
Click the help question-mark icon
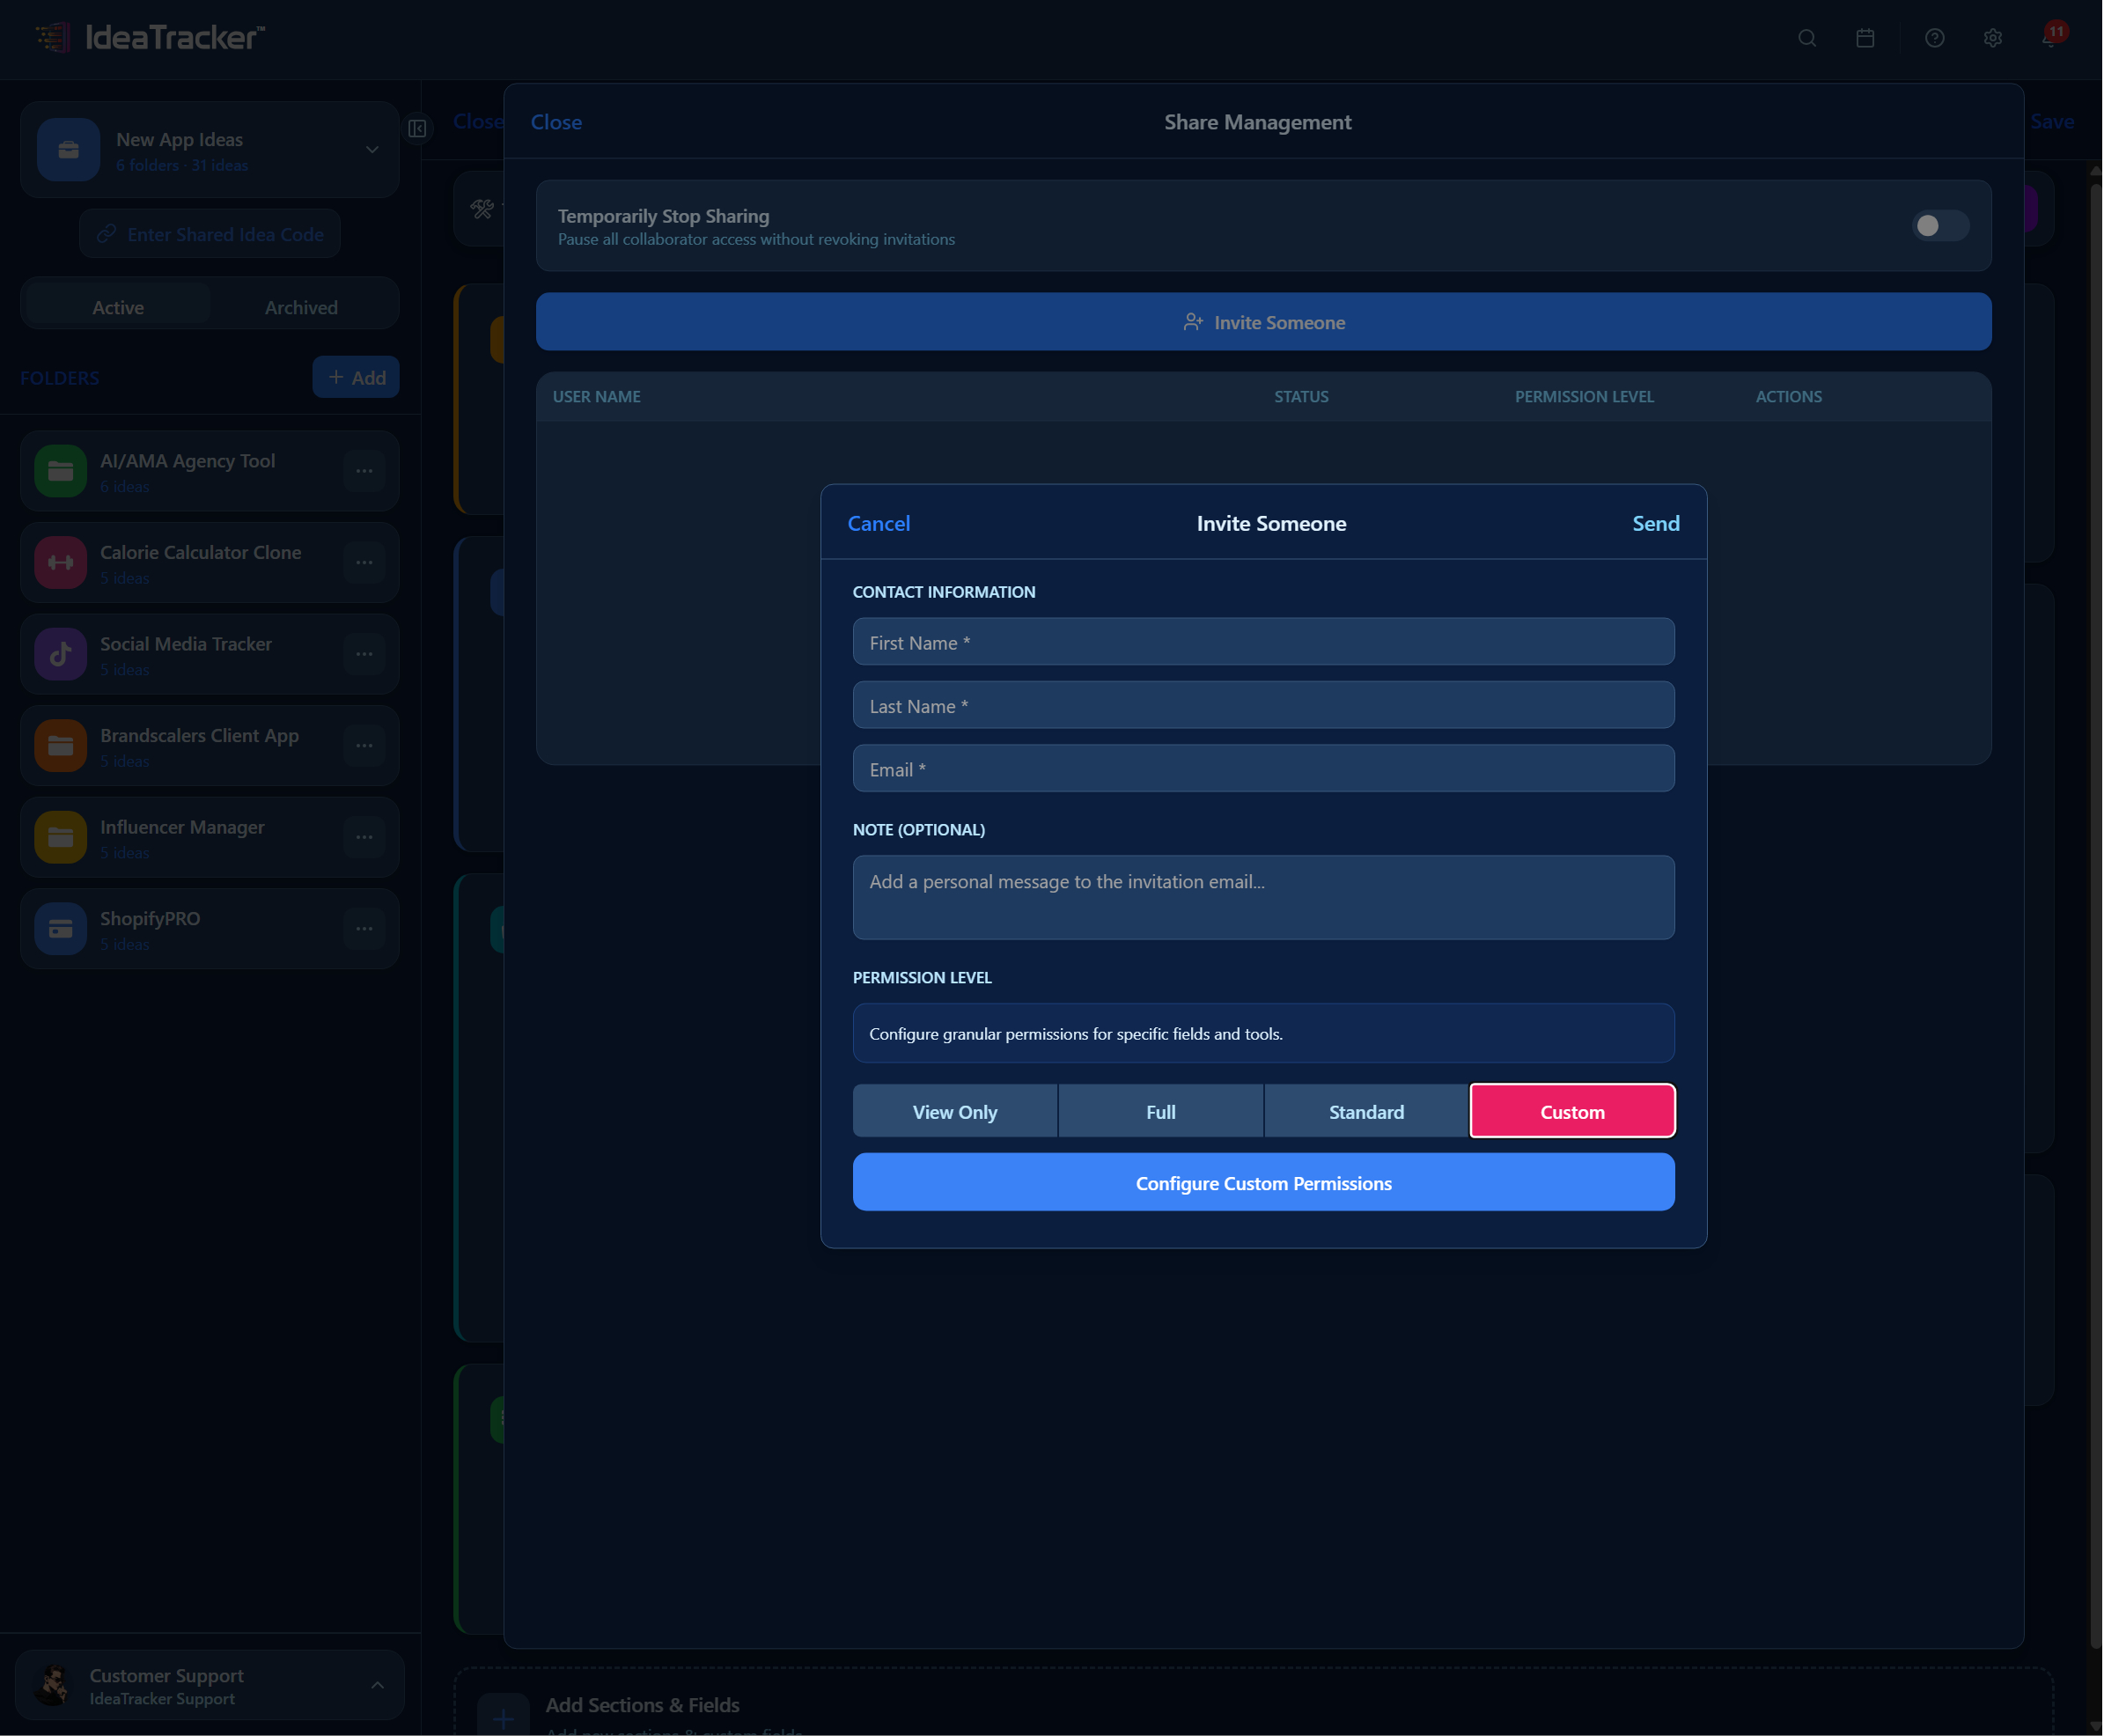coord(1934,38)
